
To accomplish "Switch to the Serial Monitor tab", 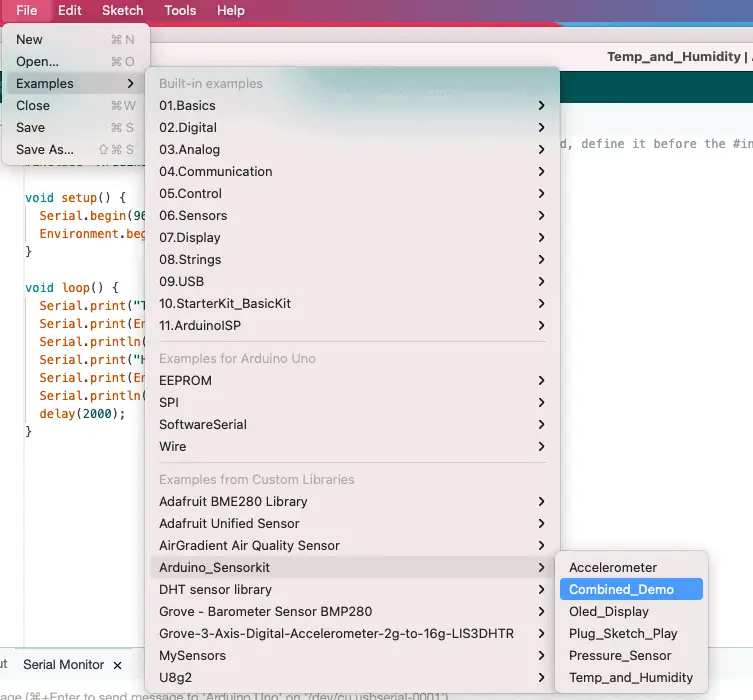I will point(63,664).
